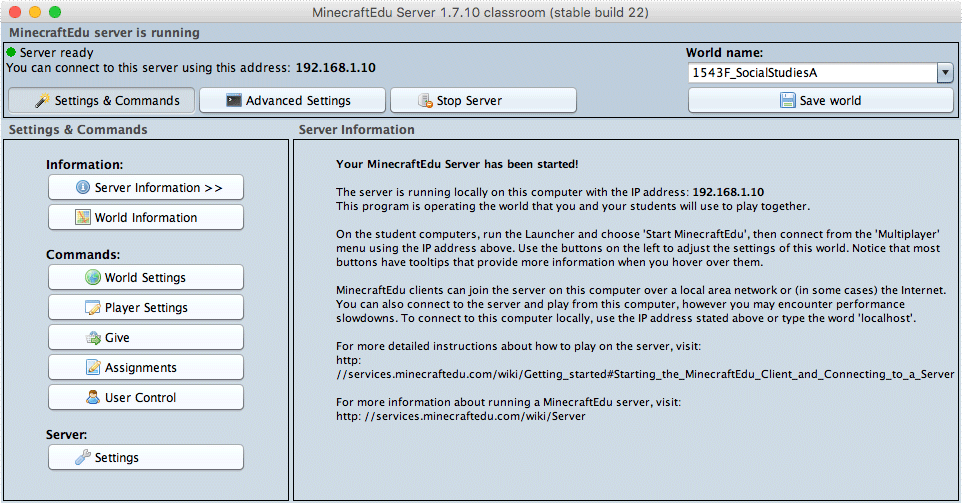Click the floppy disk icon on Save world
The width and height of the screenshot is (962, 503).
(788, 101)
